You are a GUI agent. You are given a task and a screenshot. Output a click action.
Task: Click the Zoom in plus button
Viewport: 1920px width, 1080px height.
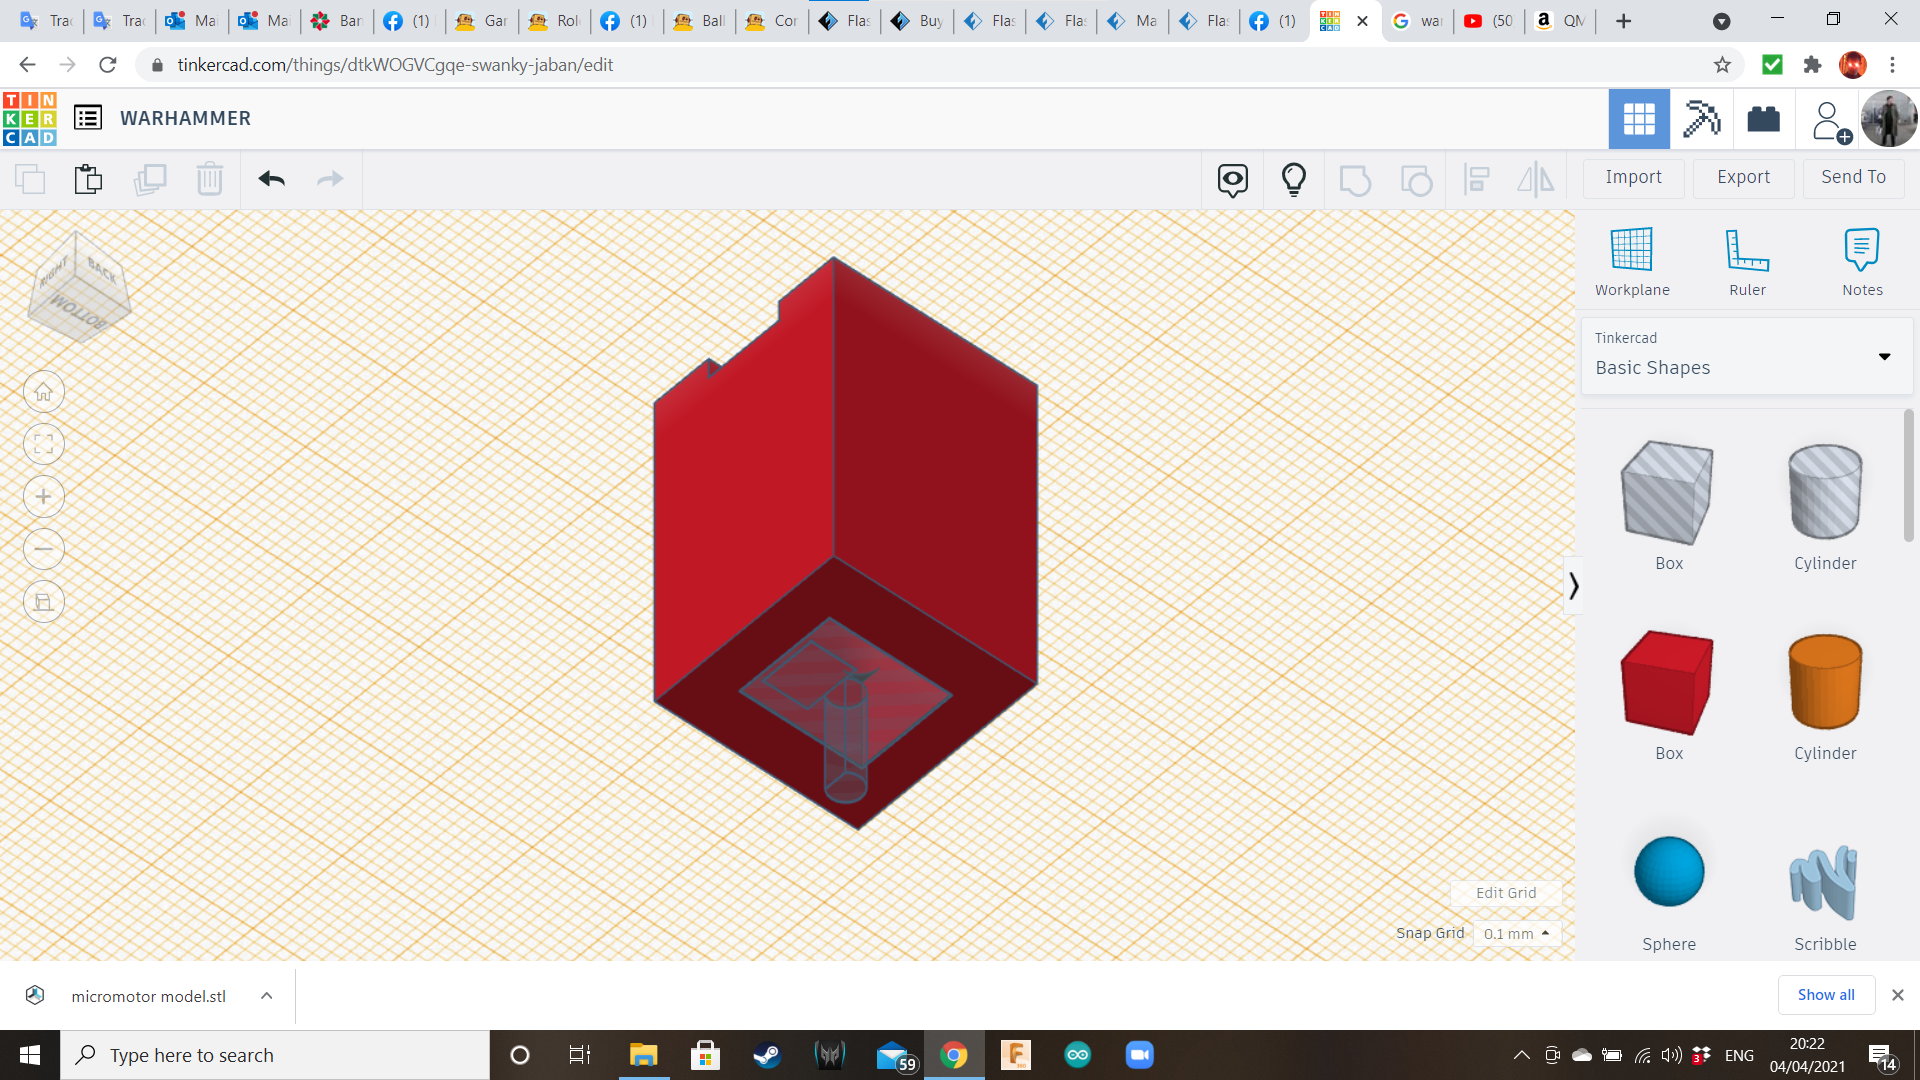coord(44,497)
